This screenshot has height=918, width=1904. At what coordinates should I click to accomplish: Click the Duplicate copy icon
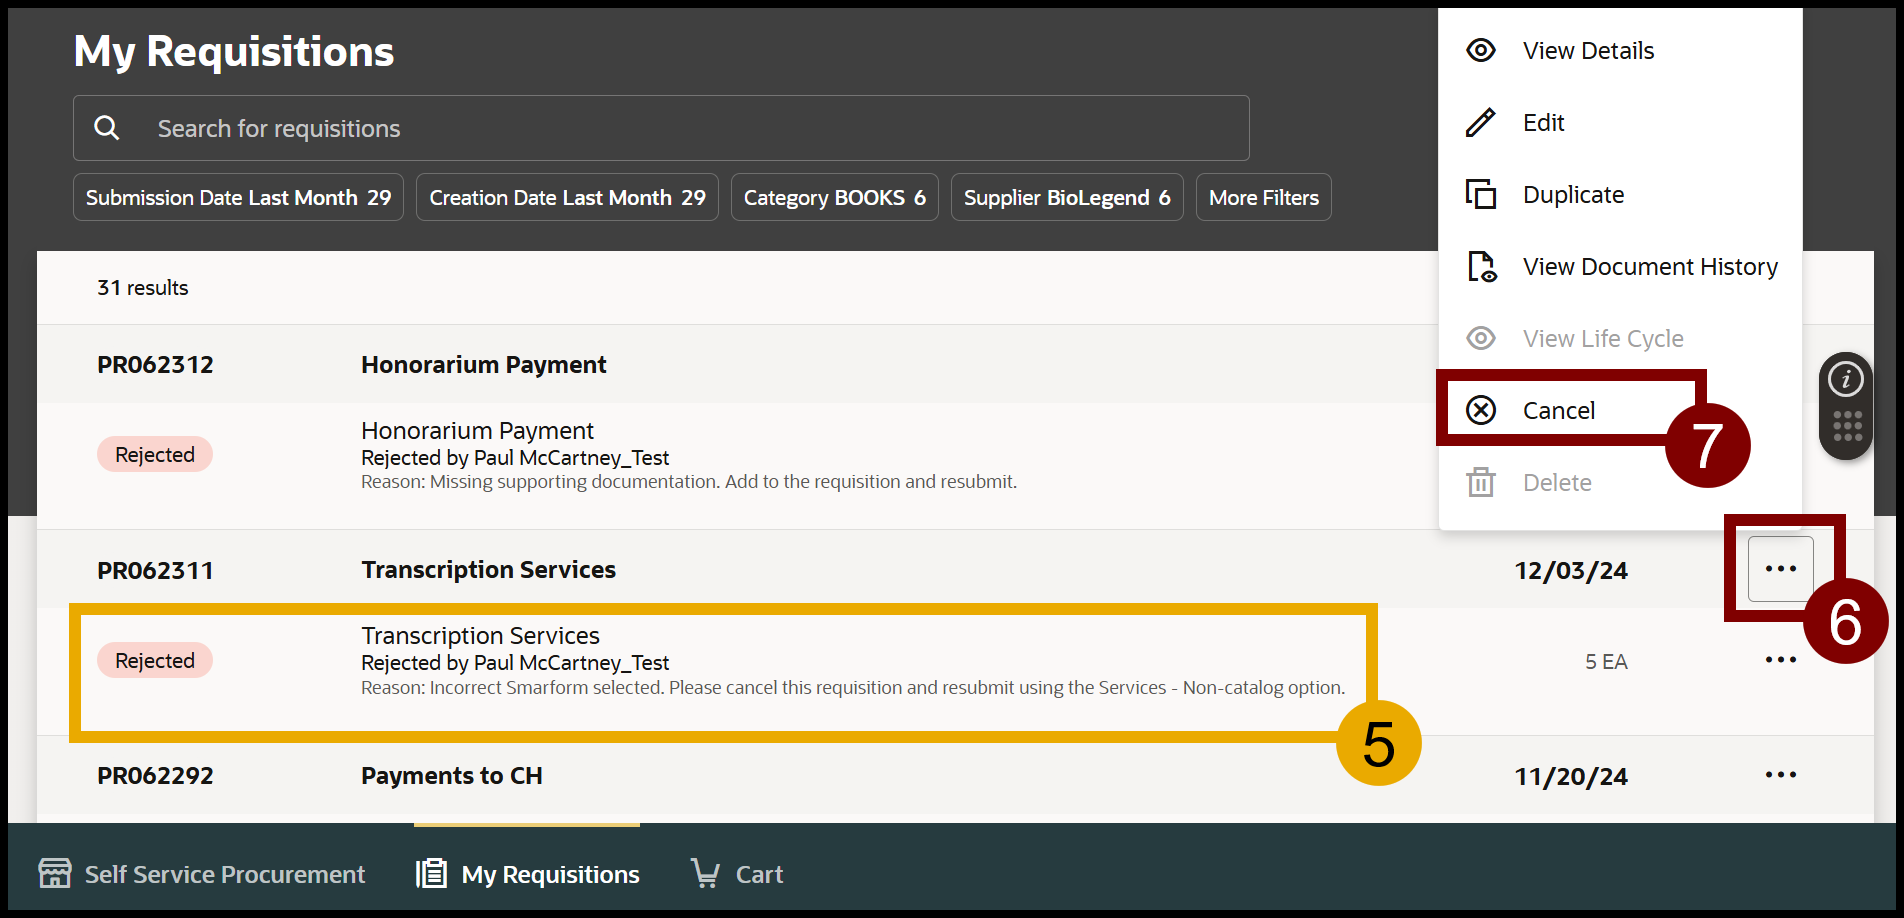[1480, 194]
